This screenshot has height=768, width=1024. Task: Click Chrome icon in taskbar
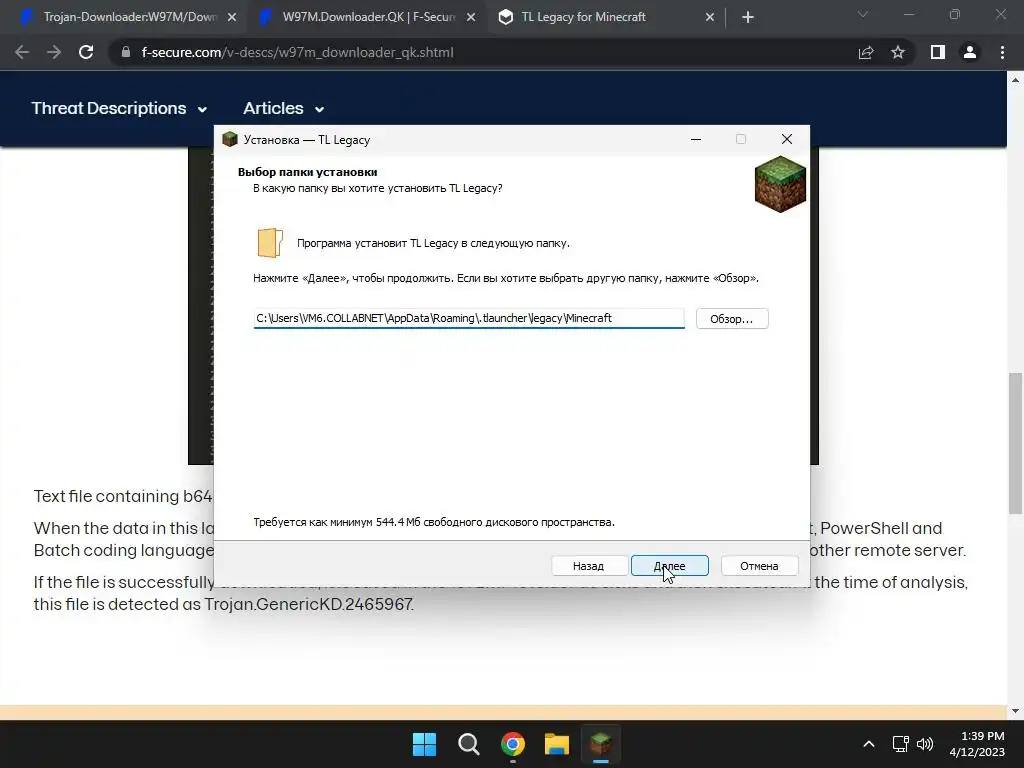coord(513,744)
